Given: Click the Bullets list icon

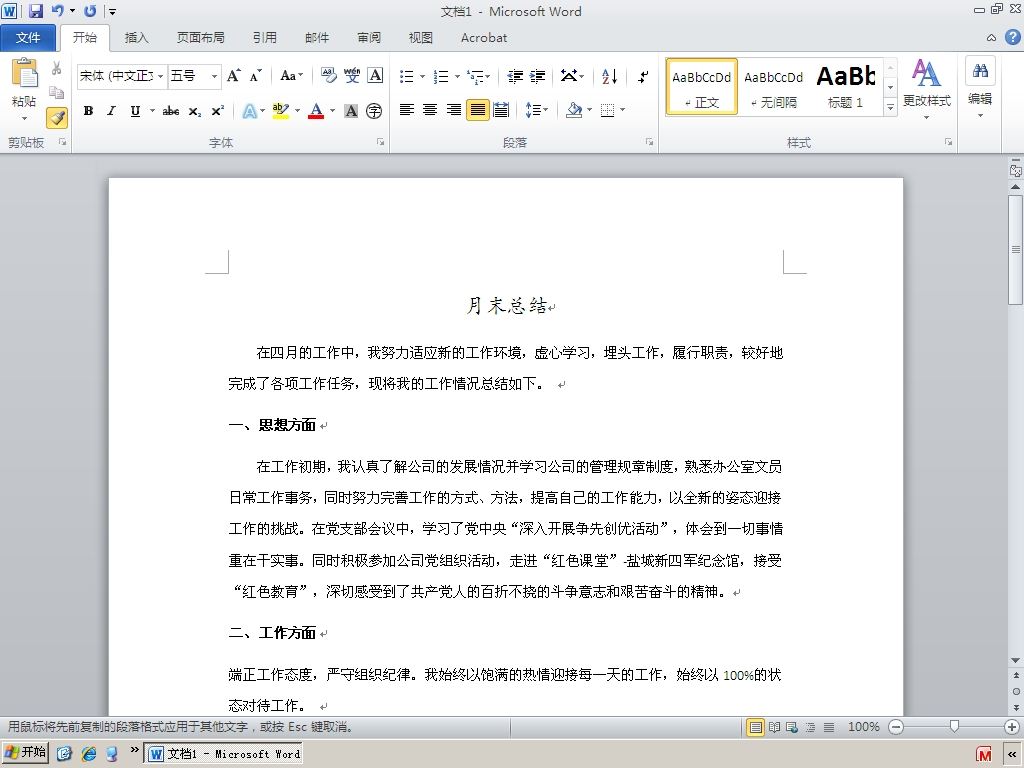Looking at the screenshot, I should coord(407,77).
